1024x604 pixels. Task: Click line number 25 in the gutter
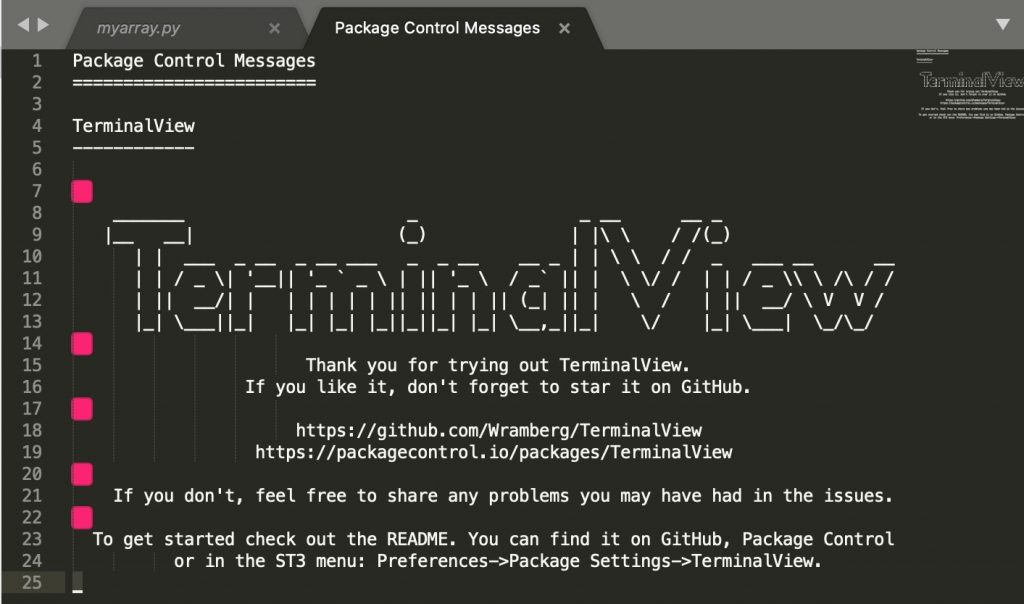click(x=32, y=582)
